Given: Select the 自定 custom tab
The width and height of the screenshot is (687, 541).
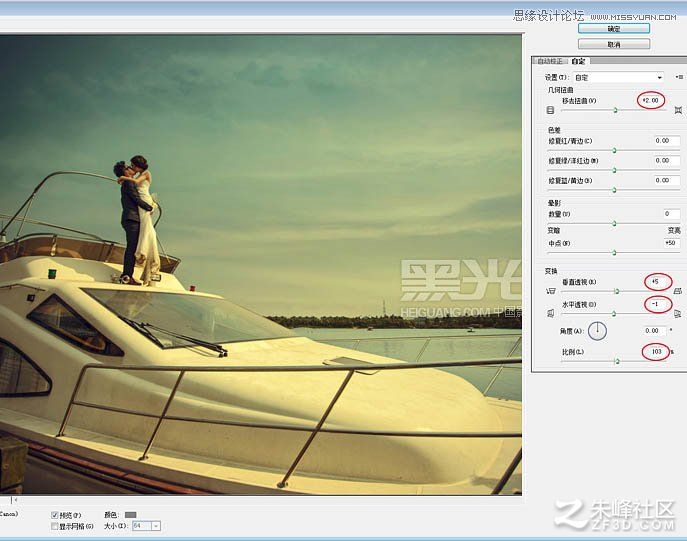Looking at the screenshot, I should [x=578, y=61].
